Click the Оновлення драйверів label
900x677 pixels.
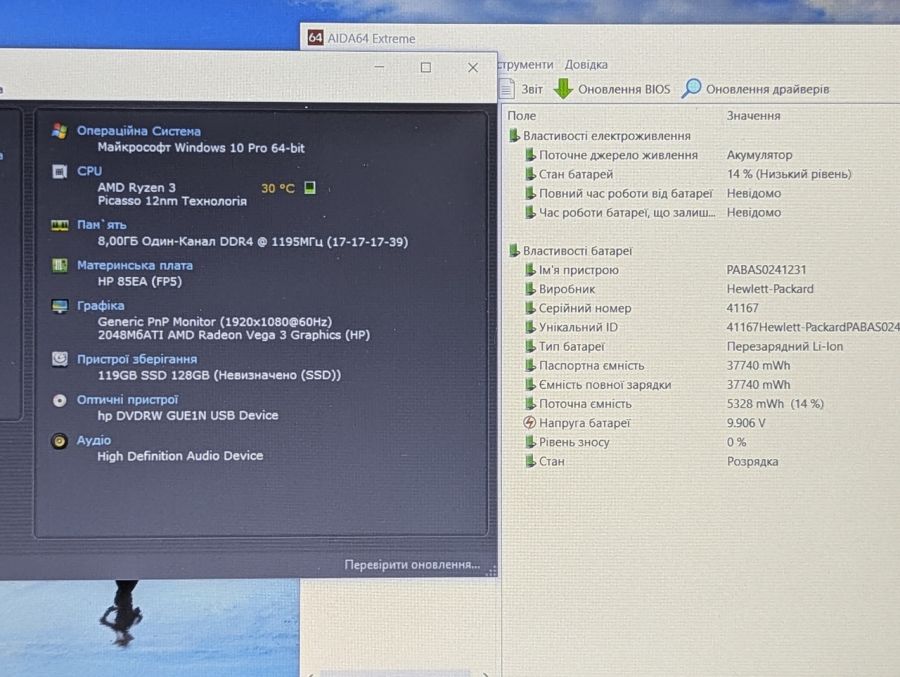pyautogui.click(x=767, y=90)
